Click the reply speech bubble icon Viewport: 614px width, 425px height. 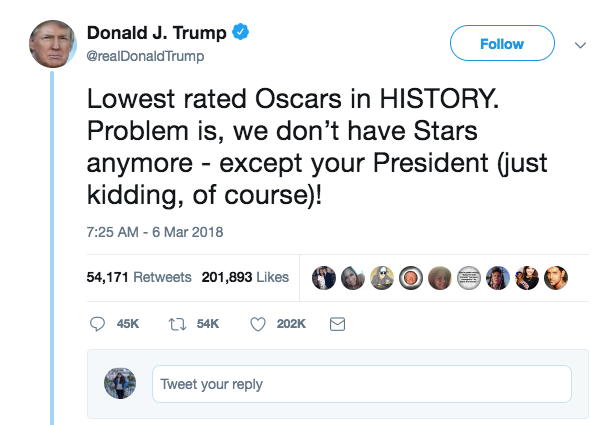click(x=97, y=324)
